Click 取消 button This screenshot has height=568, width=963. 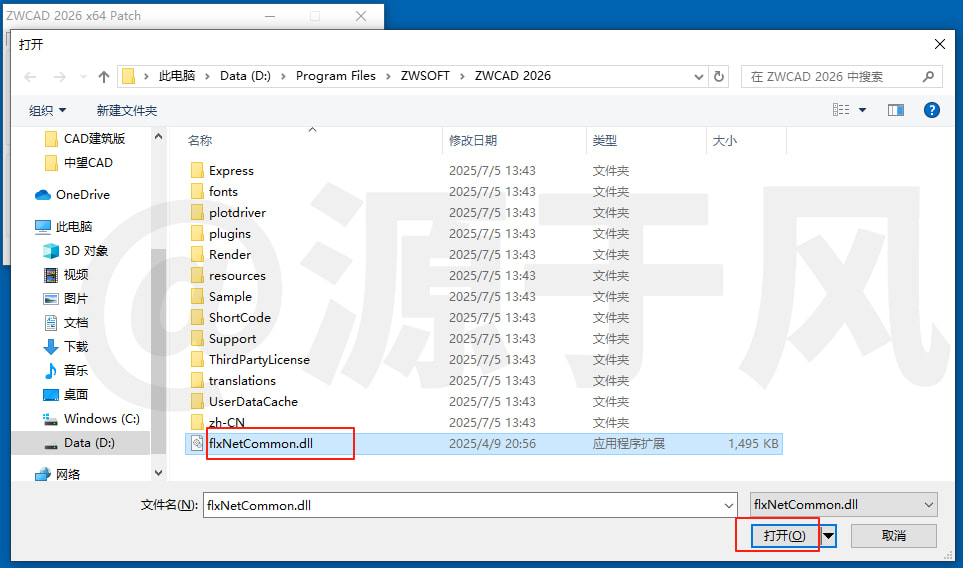click(x=894, y=535)
